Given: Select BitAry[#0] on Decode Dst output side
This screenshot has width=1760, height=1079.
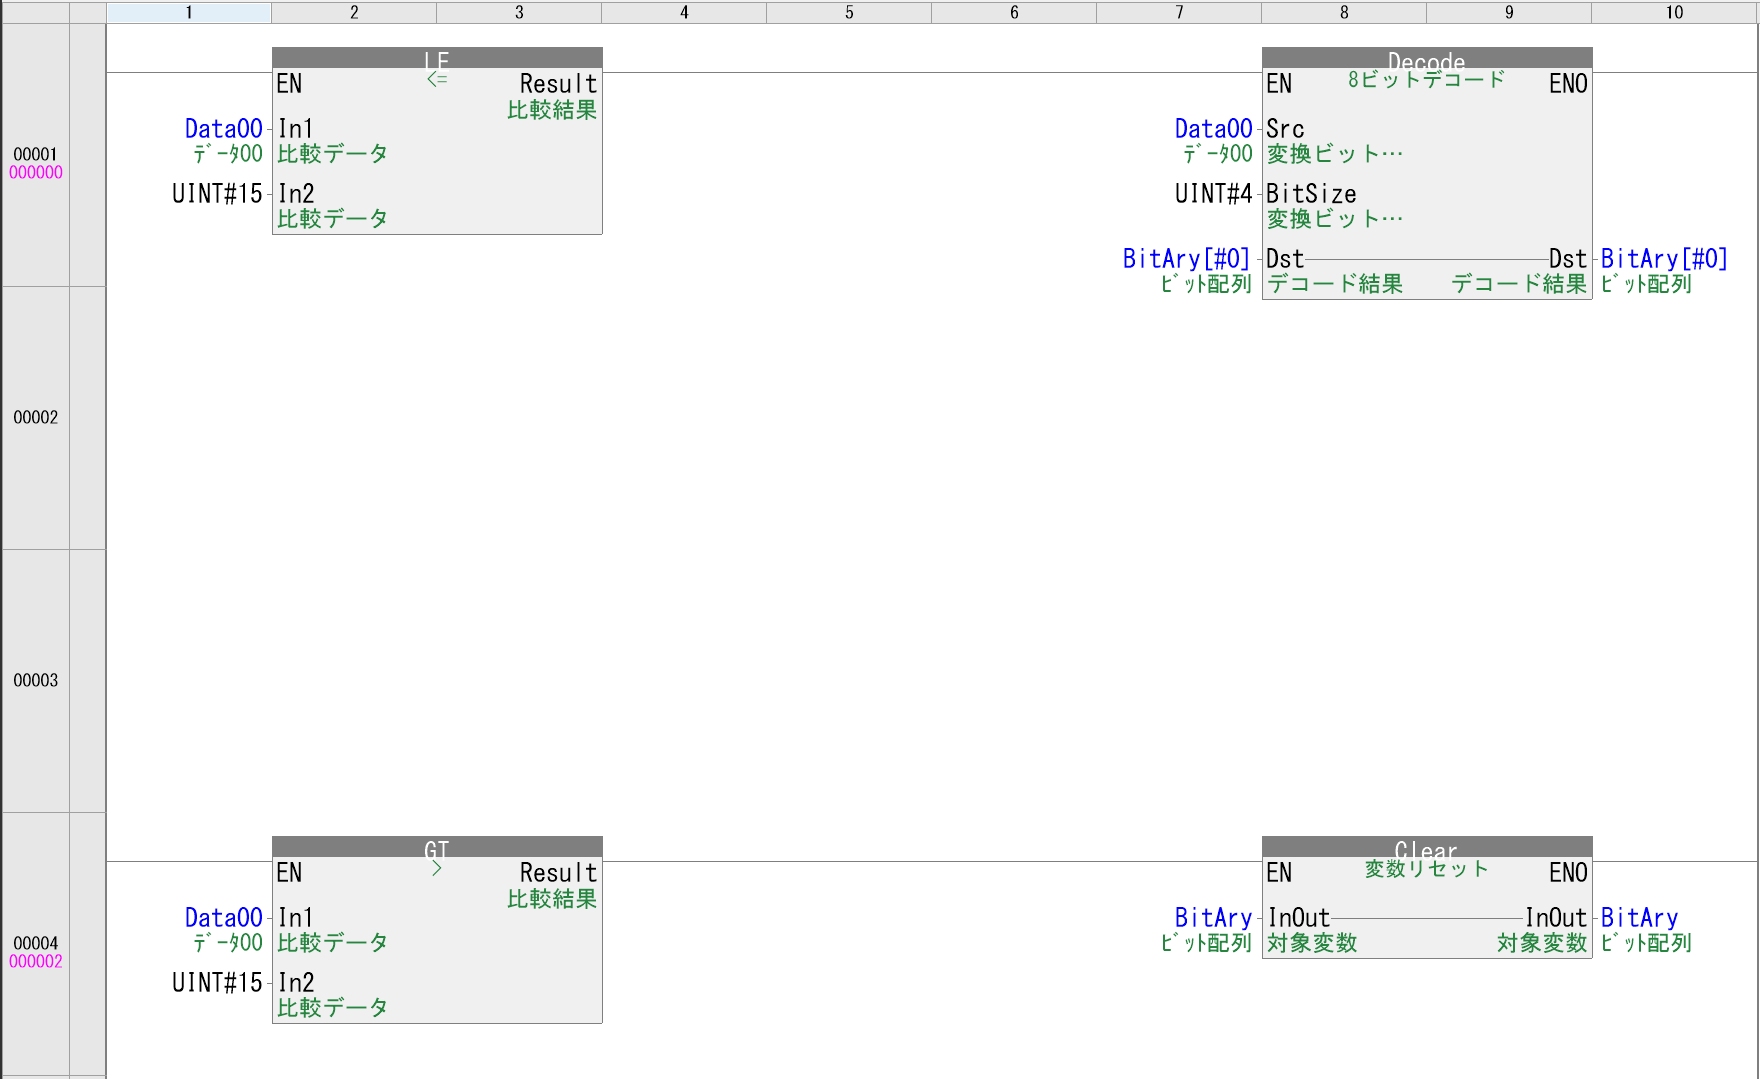Looking at the screenshot, I should tap(1664, 259).
